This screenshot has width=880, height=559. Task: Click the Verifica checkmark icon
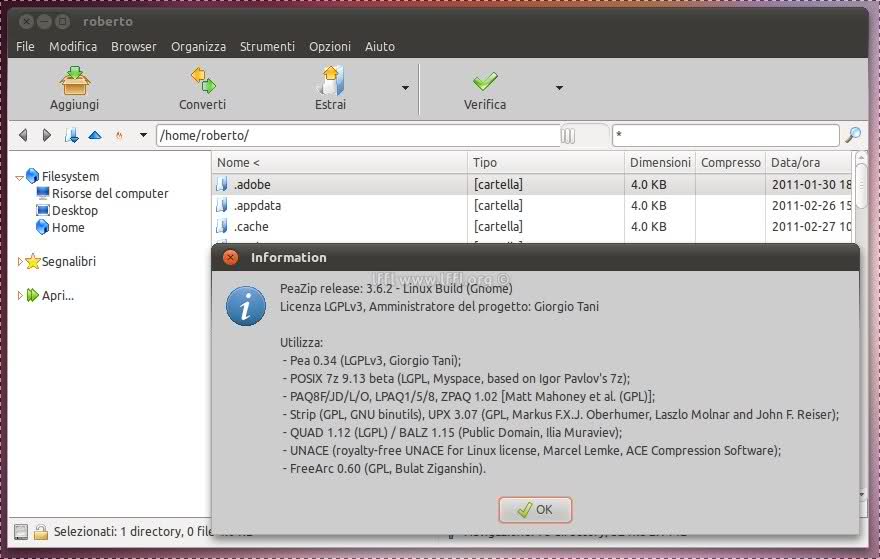(x=485, y=80)
